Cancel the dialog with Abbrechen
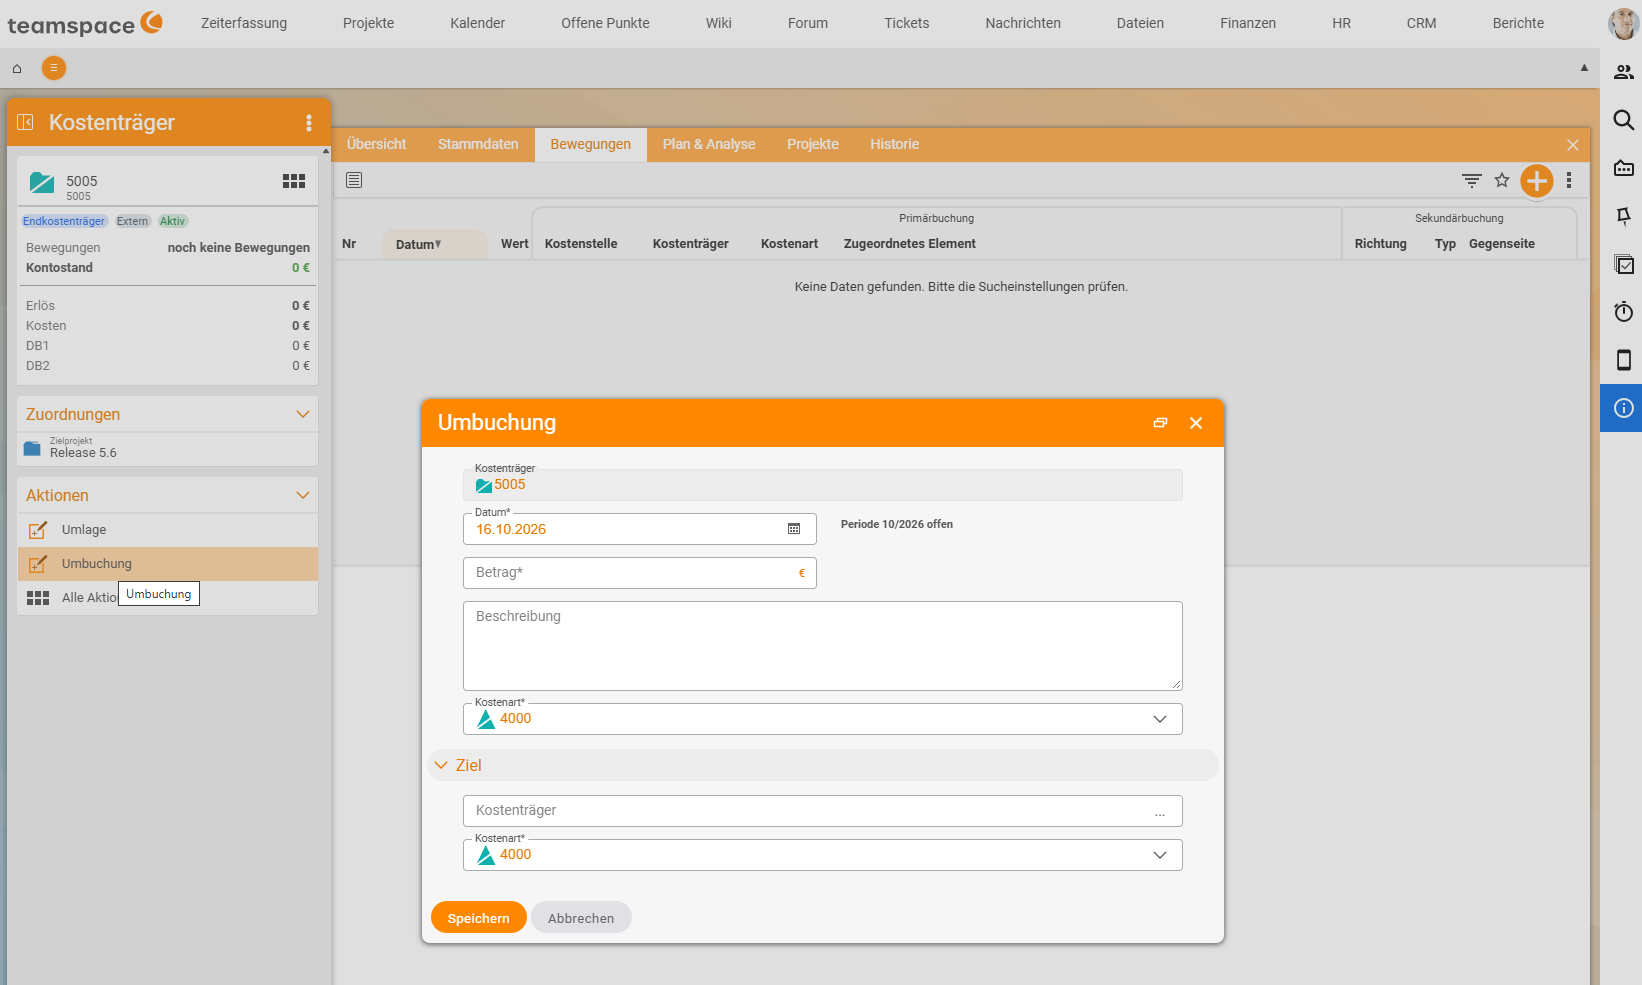Viewport: 1642px width, 985px height. tap(581, 918)
